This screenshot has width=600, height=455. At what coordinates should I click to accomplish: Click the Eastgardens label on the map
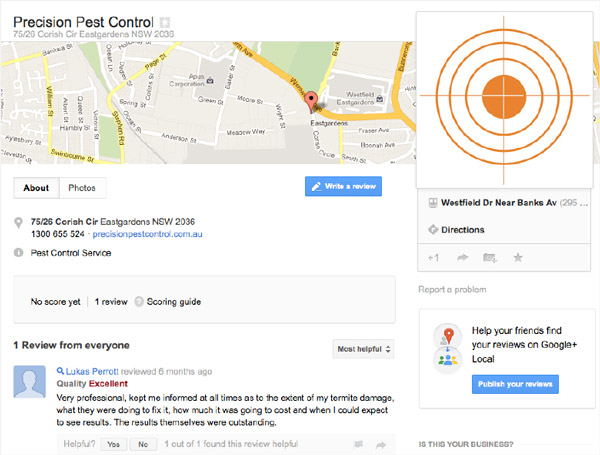click(x=329, y=123)
